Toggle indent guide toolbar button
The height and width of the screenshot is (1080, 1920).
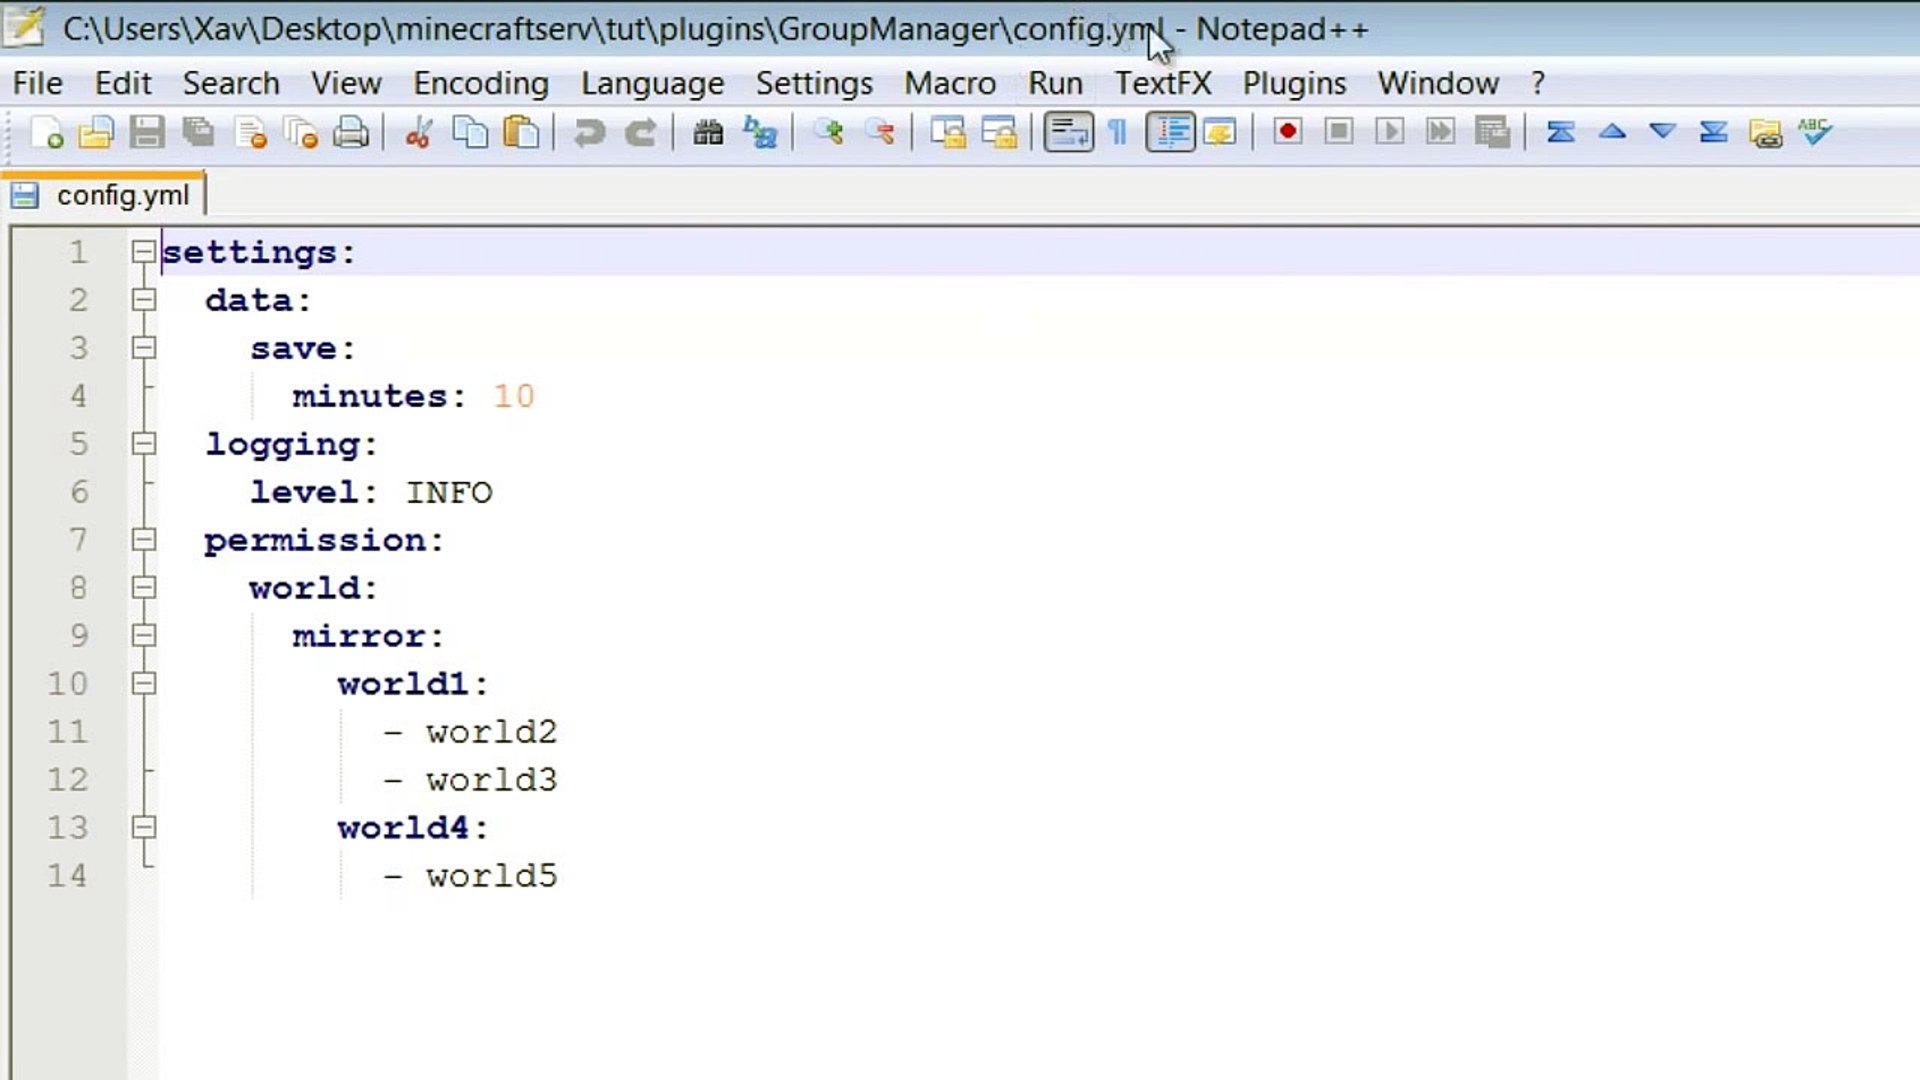point(1170,132)
